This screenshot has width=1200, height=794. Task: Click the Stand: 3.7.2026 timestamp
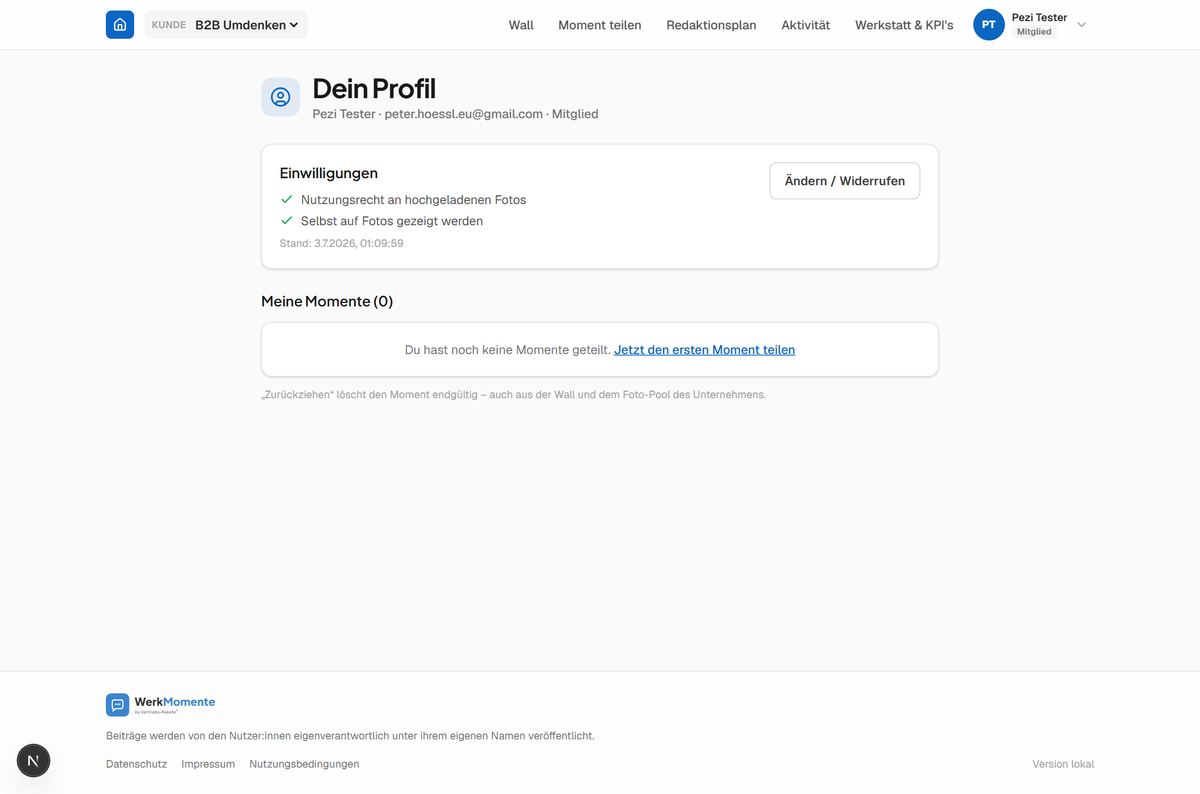point(342,243)
